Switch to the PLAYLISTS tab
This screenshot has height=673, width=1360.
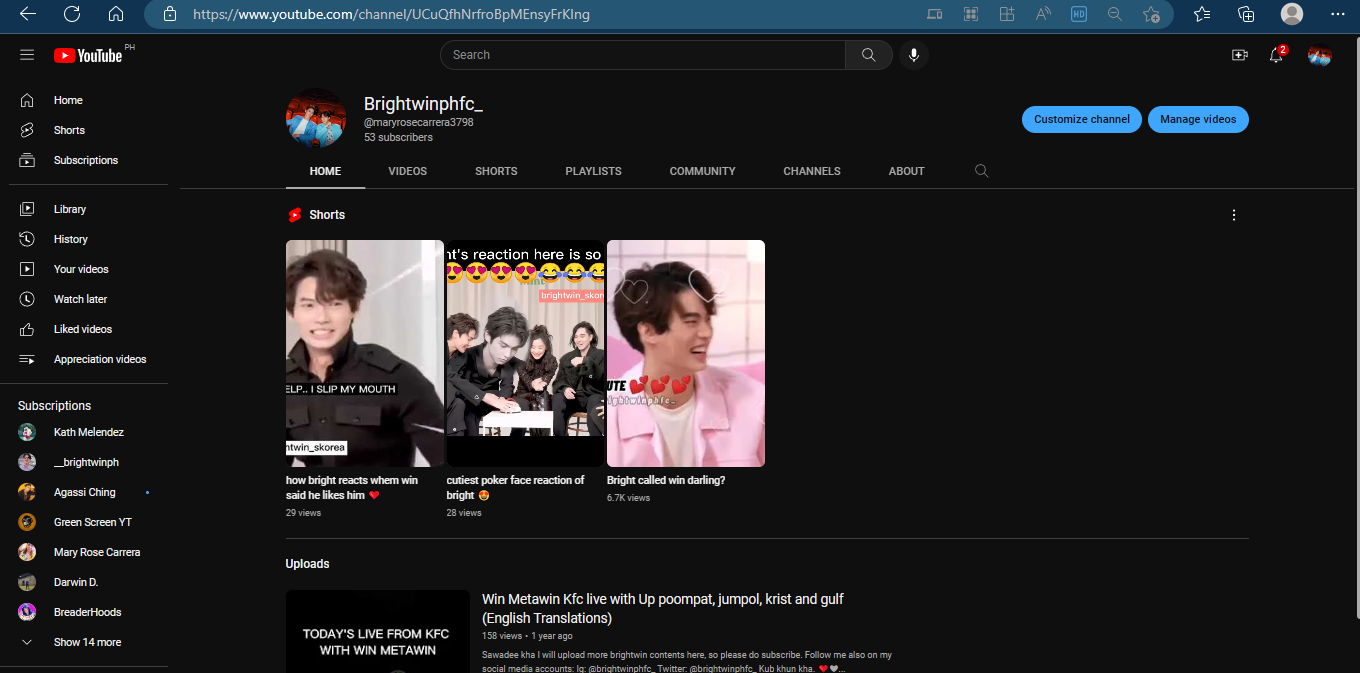point(593,171)
